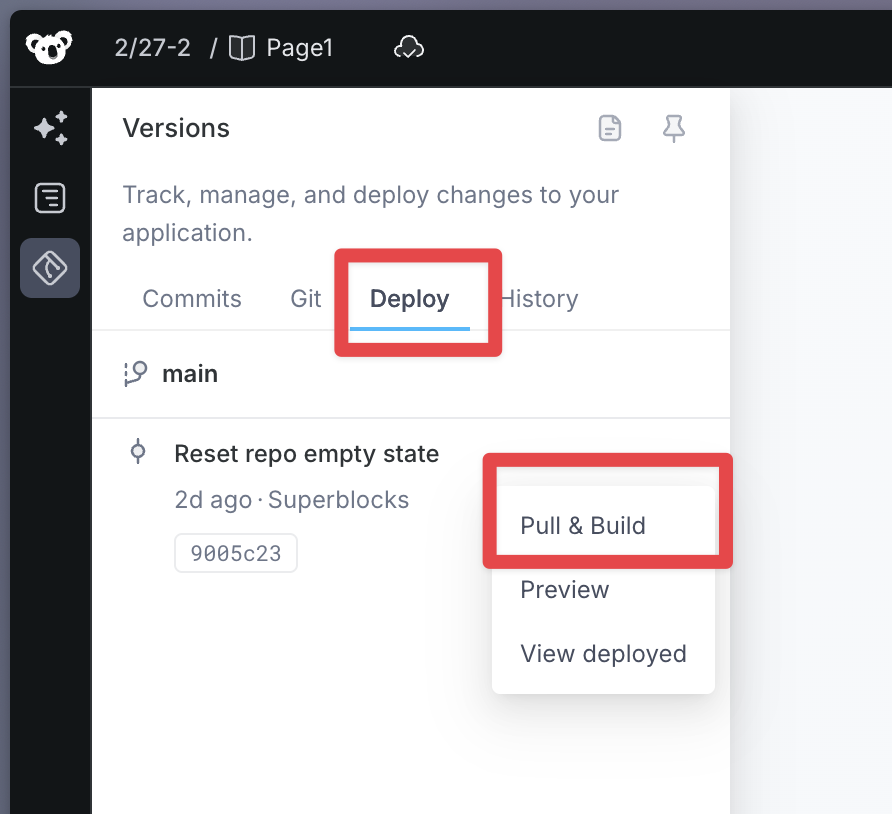This screenshot has width=892, height=814.
Task: Click the main branch icon
Action: pos(135,374)
